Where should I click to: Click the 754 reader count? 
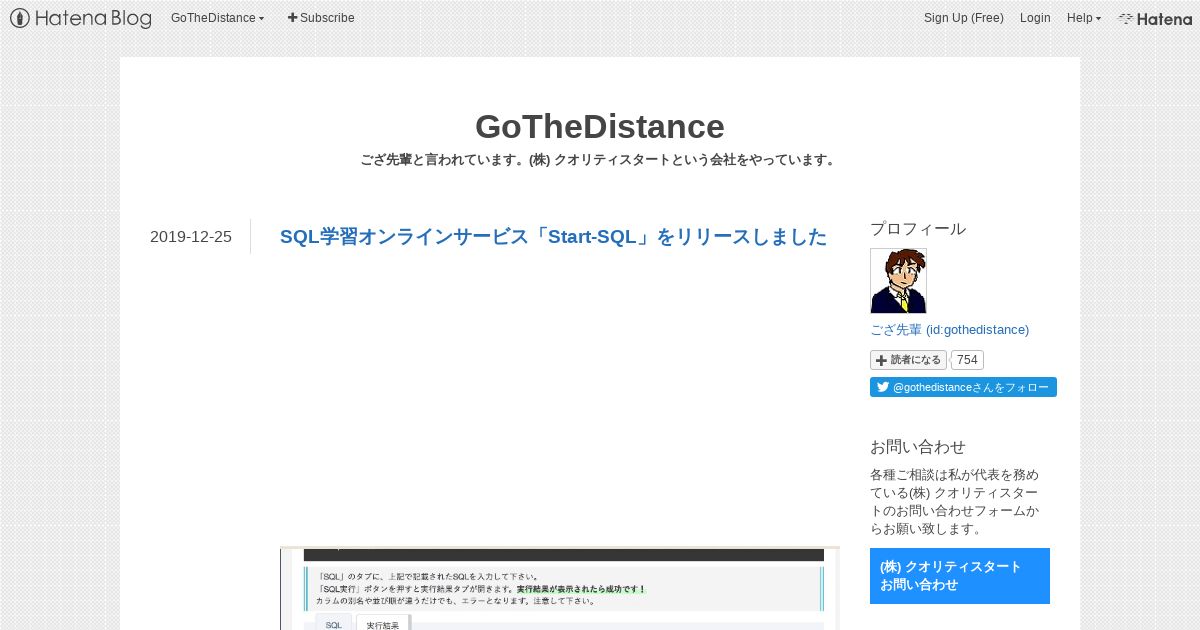967,360
